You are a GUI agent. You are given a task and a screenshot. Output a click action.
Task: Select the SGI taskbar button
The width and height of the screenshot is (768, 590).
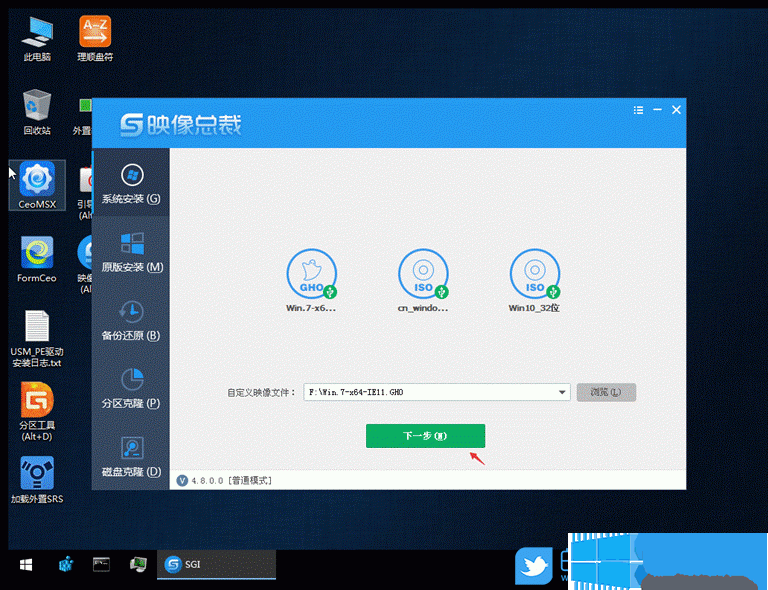tap(216, 565)
